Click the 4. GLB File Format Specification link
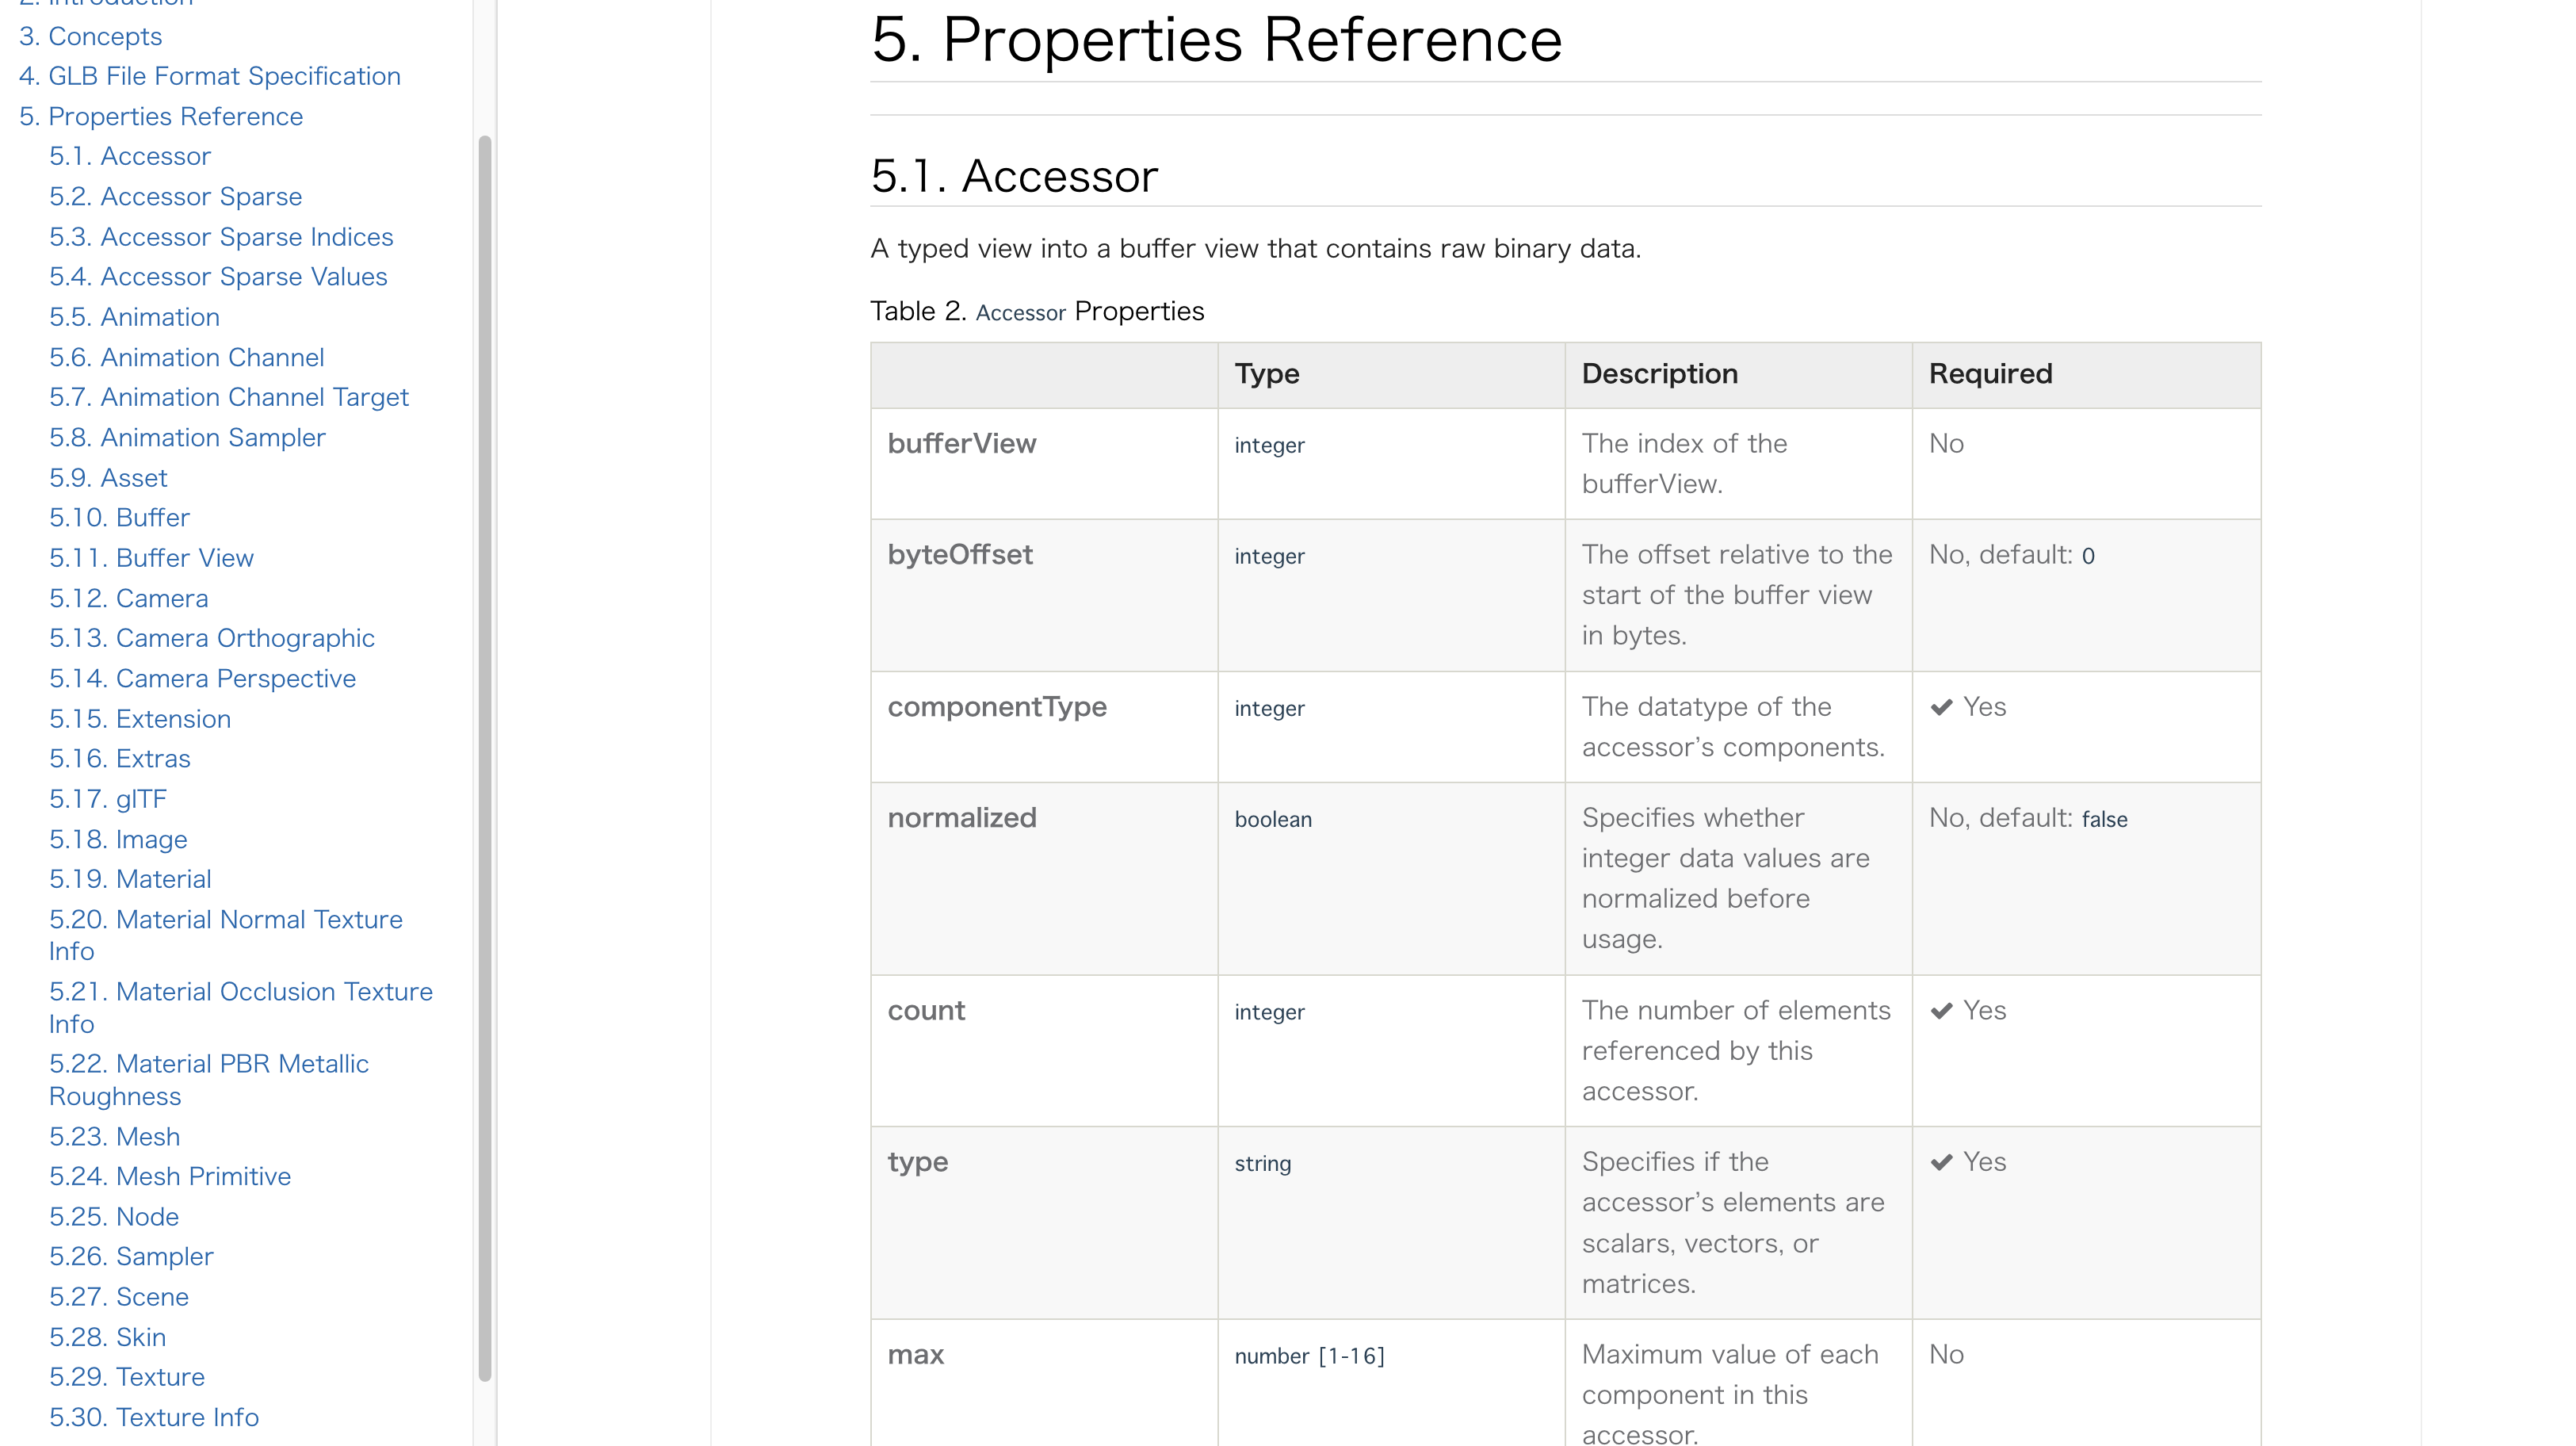The height and width of the screenshot is (1446, 2576). pos(210,76)
